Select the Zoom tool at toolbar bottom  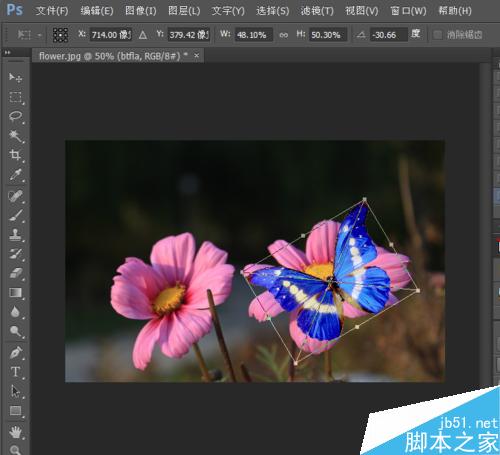point(15,450)
